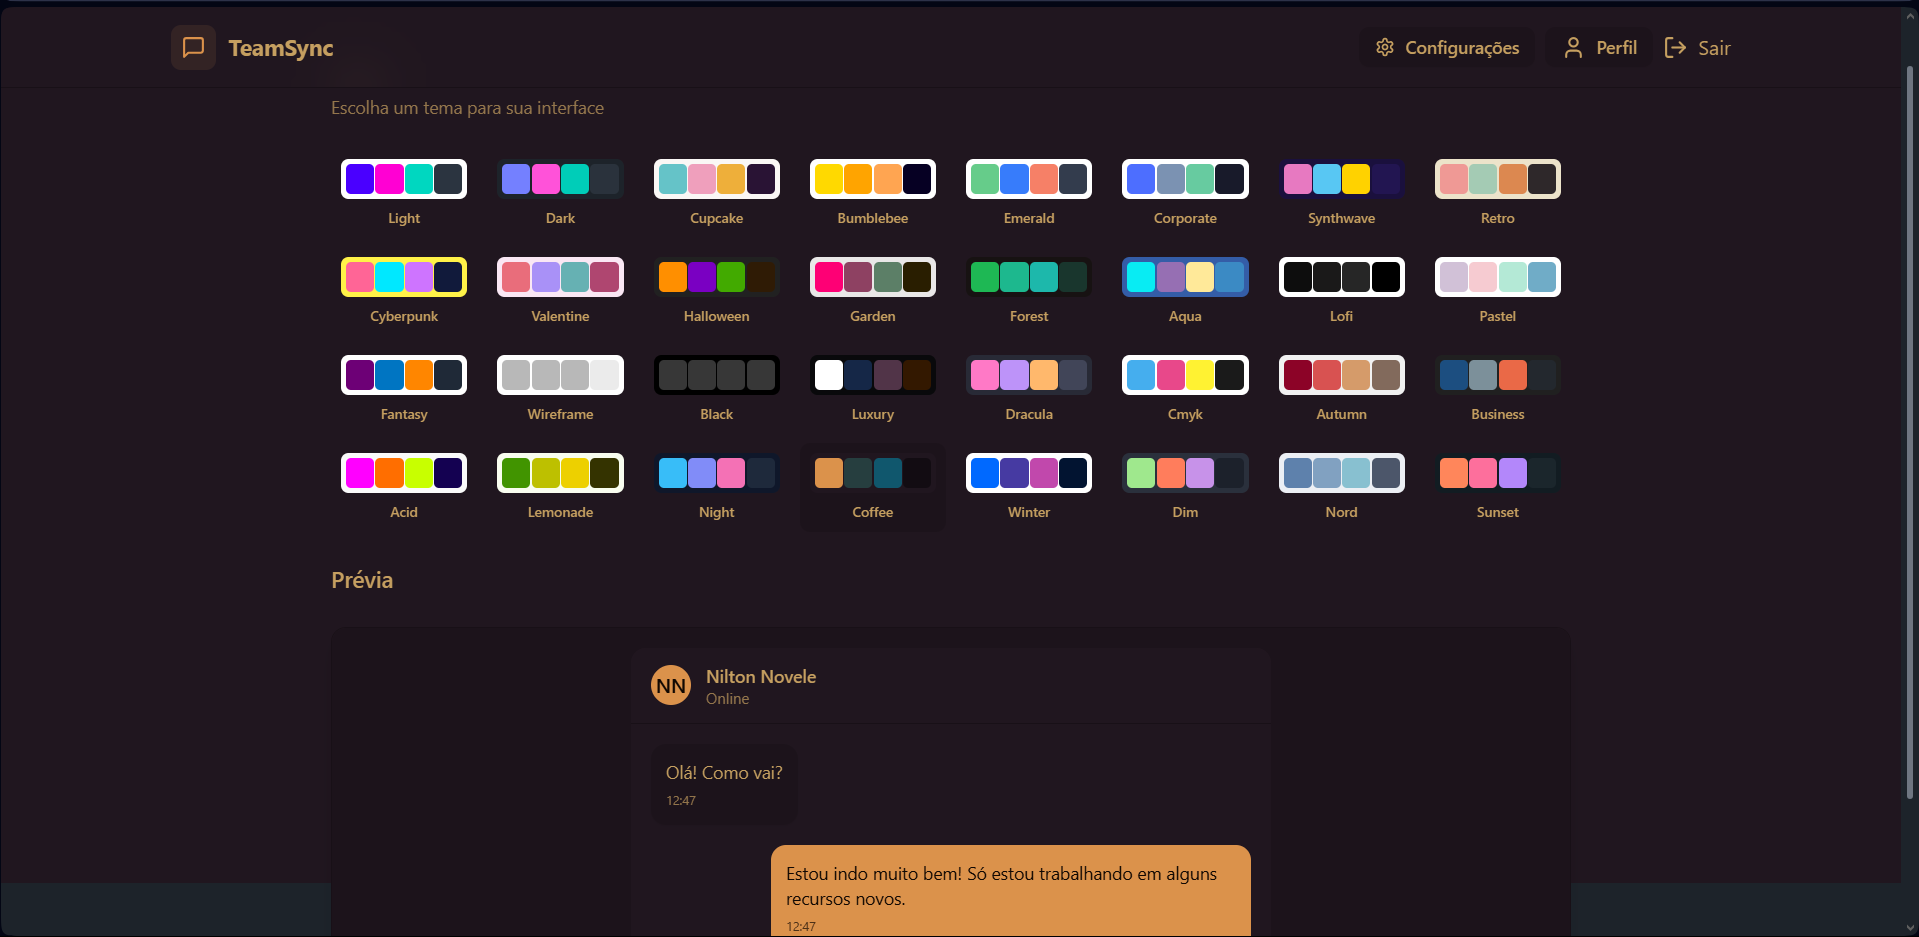Click the active Coffee theme swatch
Screen dimensions: 1919x937
coord(873,473)
